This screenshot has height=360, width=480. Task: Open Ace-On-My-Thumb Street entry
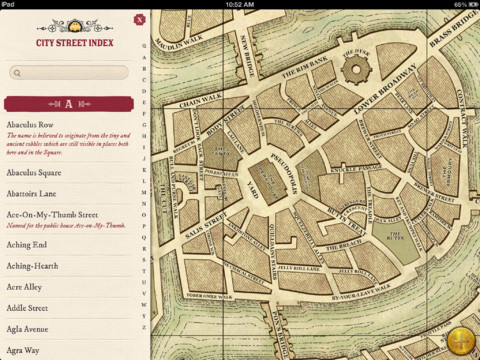coord(69,219)
